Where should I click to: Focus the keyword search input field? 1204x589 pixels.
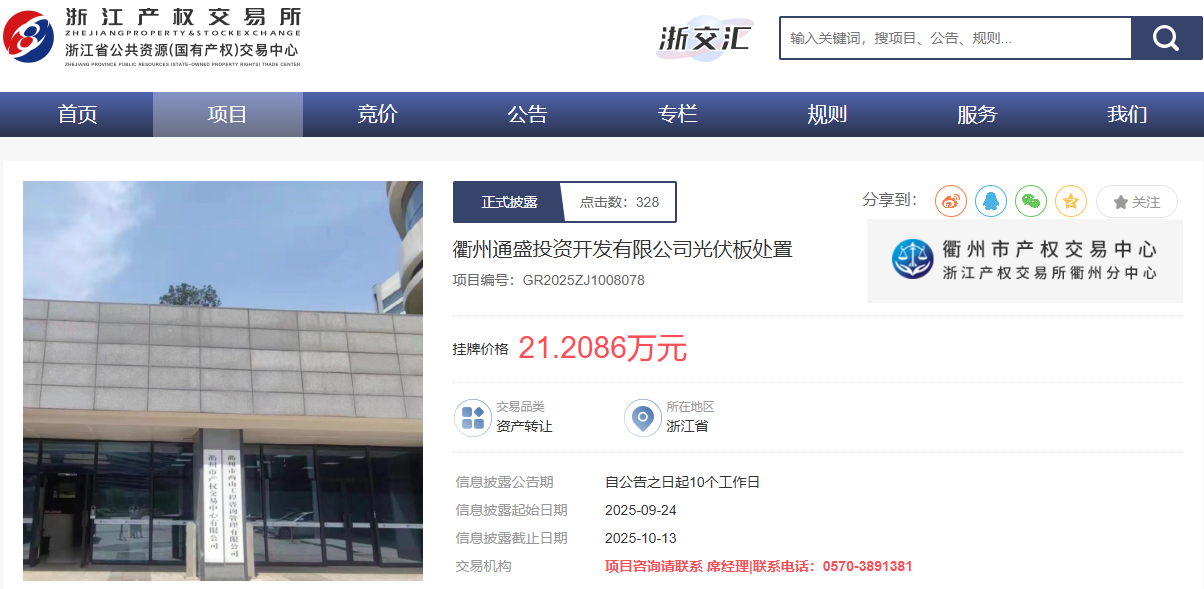pyautogui.click(x=954, y=38)
